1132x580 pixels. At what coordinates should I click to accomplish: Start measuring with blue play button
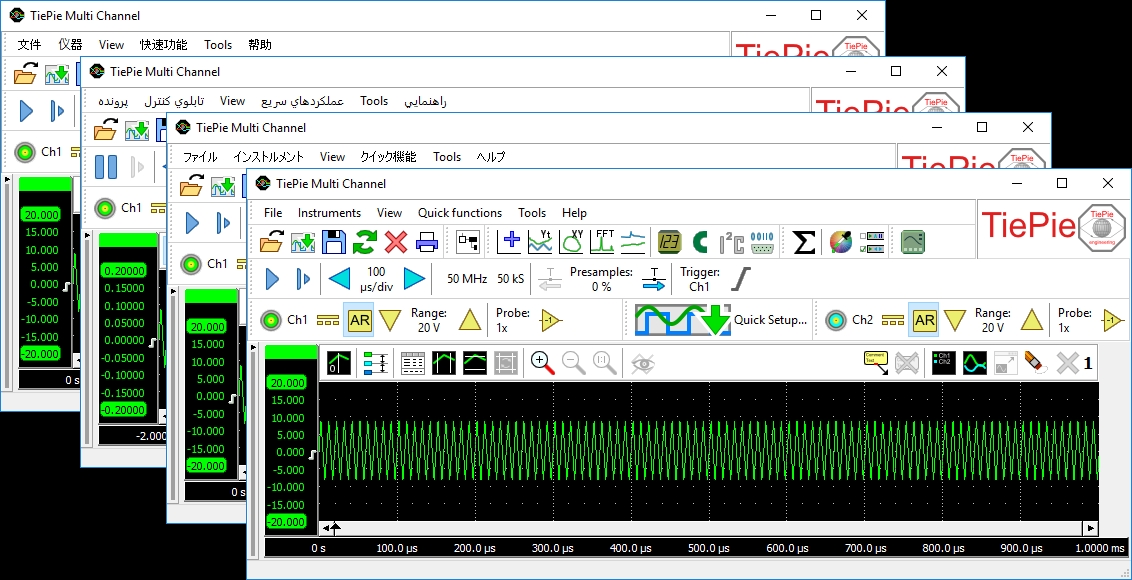pyautogui.click(x=271, y=279)
